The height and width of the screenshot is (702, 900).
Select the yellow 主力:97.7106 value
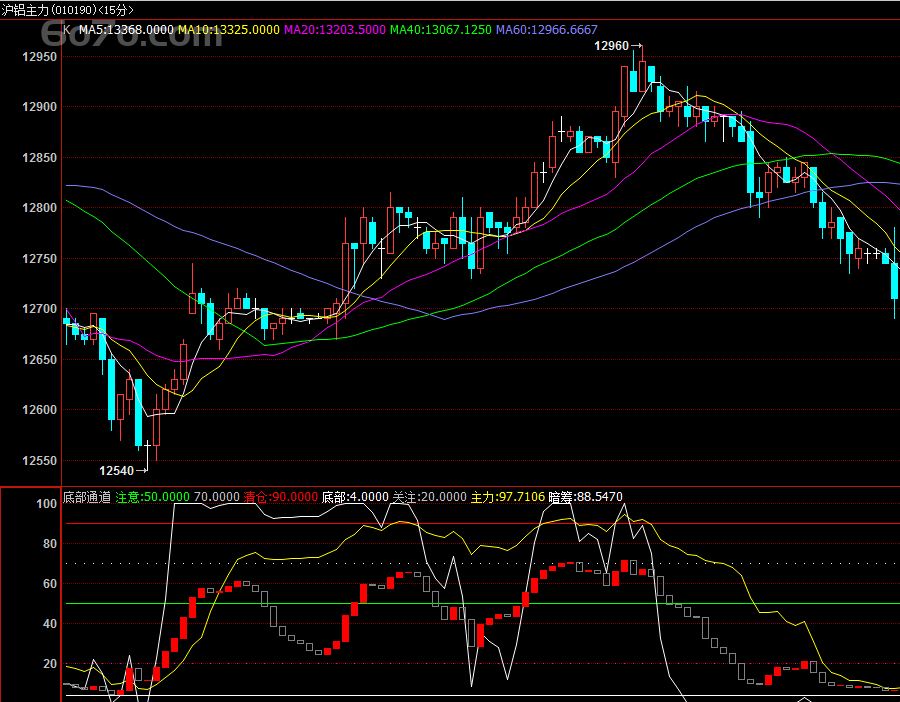(508, 497)
